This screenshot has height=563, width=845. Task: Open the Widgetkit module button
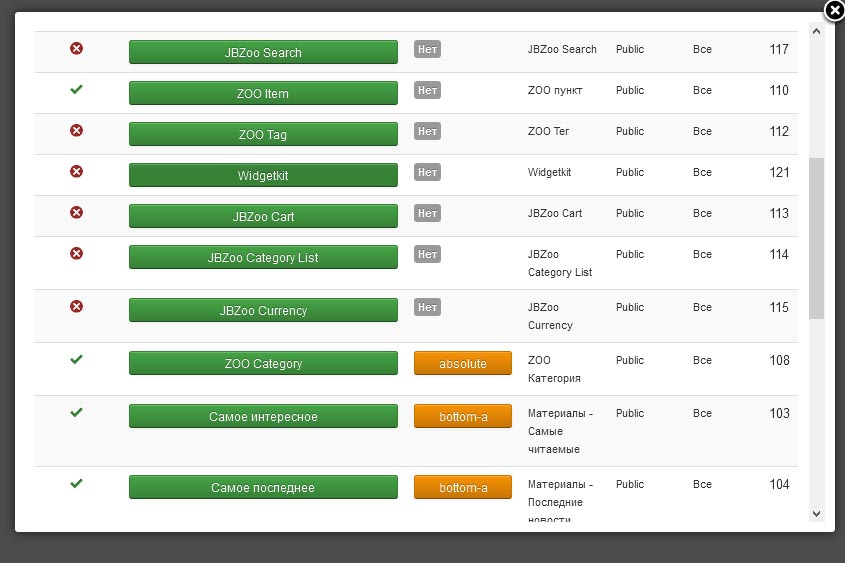[263, 176]
